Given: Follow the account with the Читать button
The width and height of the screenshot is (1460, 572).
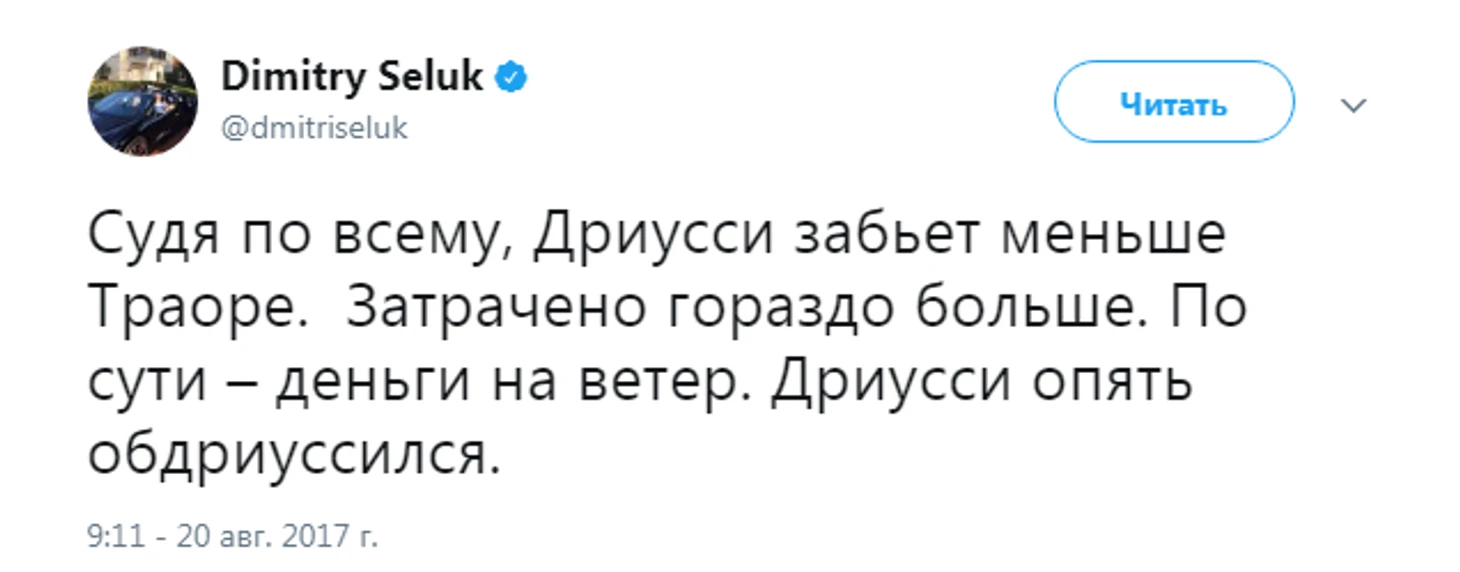Looking at the screenshot, I should coord(1174,103).
